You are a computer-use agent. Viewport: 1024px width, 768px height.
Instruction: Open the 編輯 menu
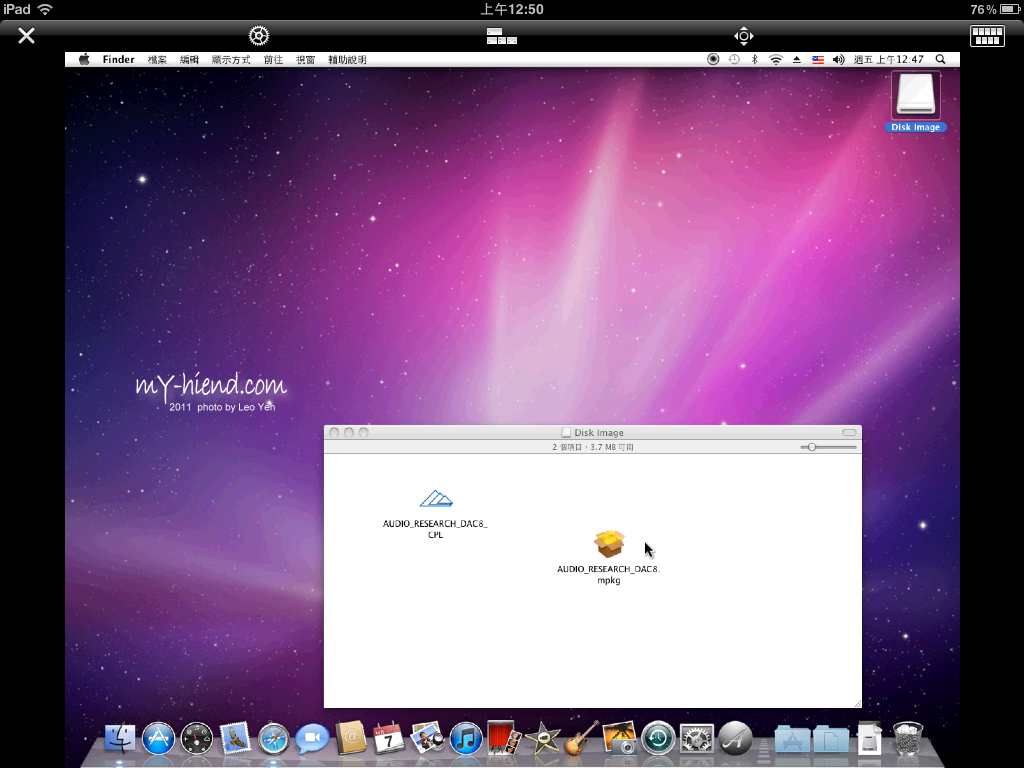189,59
